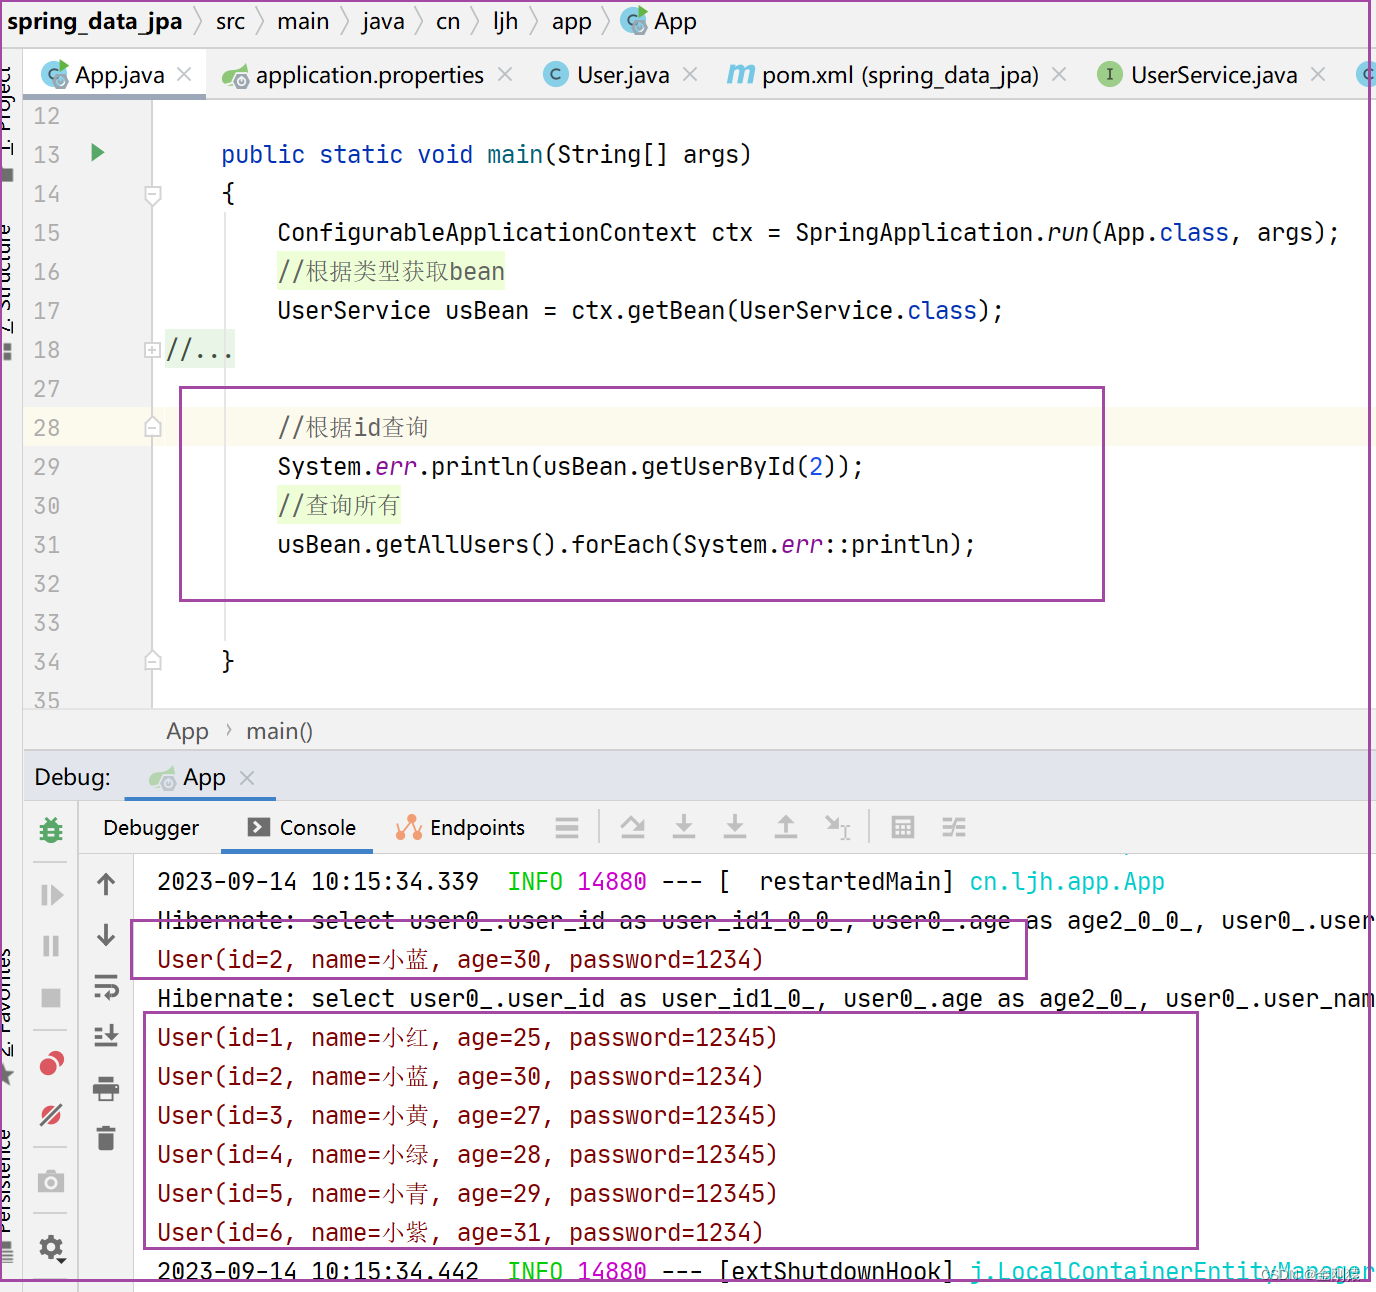
Task: Click the Pause Program icon
Action: pos(51,946)
